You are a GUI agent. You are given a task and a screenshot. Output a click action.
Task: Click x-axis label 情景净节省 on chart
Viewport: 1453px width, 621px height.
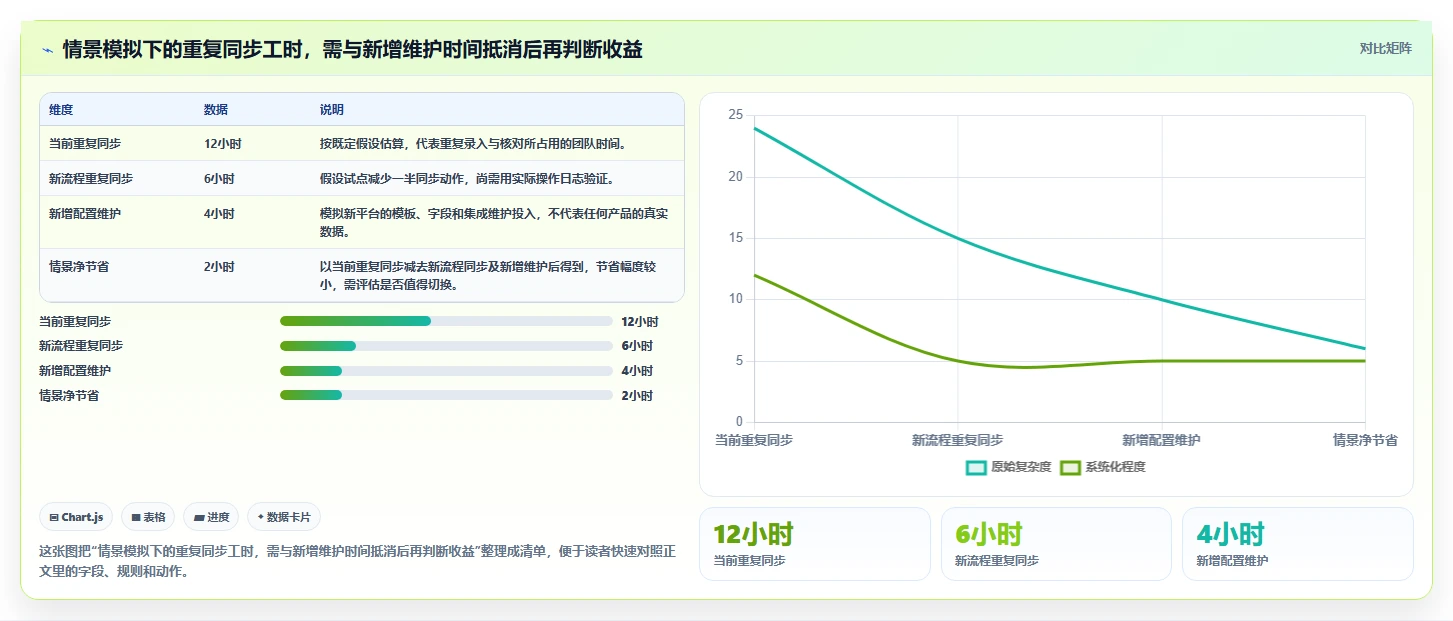tap(1366, 440)
